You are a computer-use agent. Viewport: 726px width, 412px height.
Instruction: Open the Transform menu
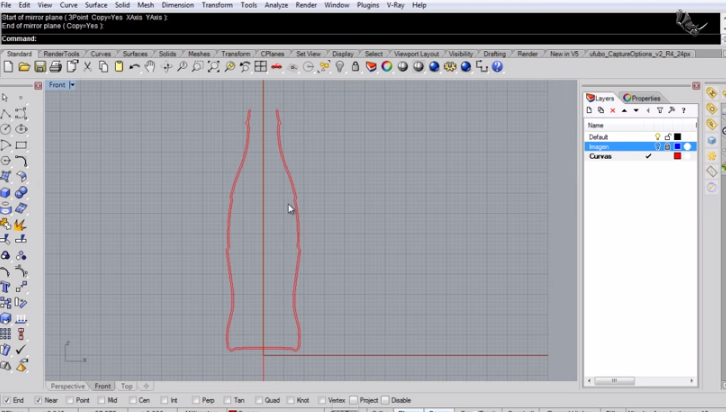click(217, 5)
